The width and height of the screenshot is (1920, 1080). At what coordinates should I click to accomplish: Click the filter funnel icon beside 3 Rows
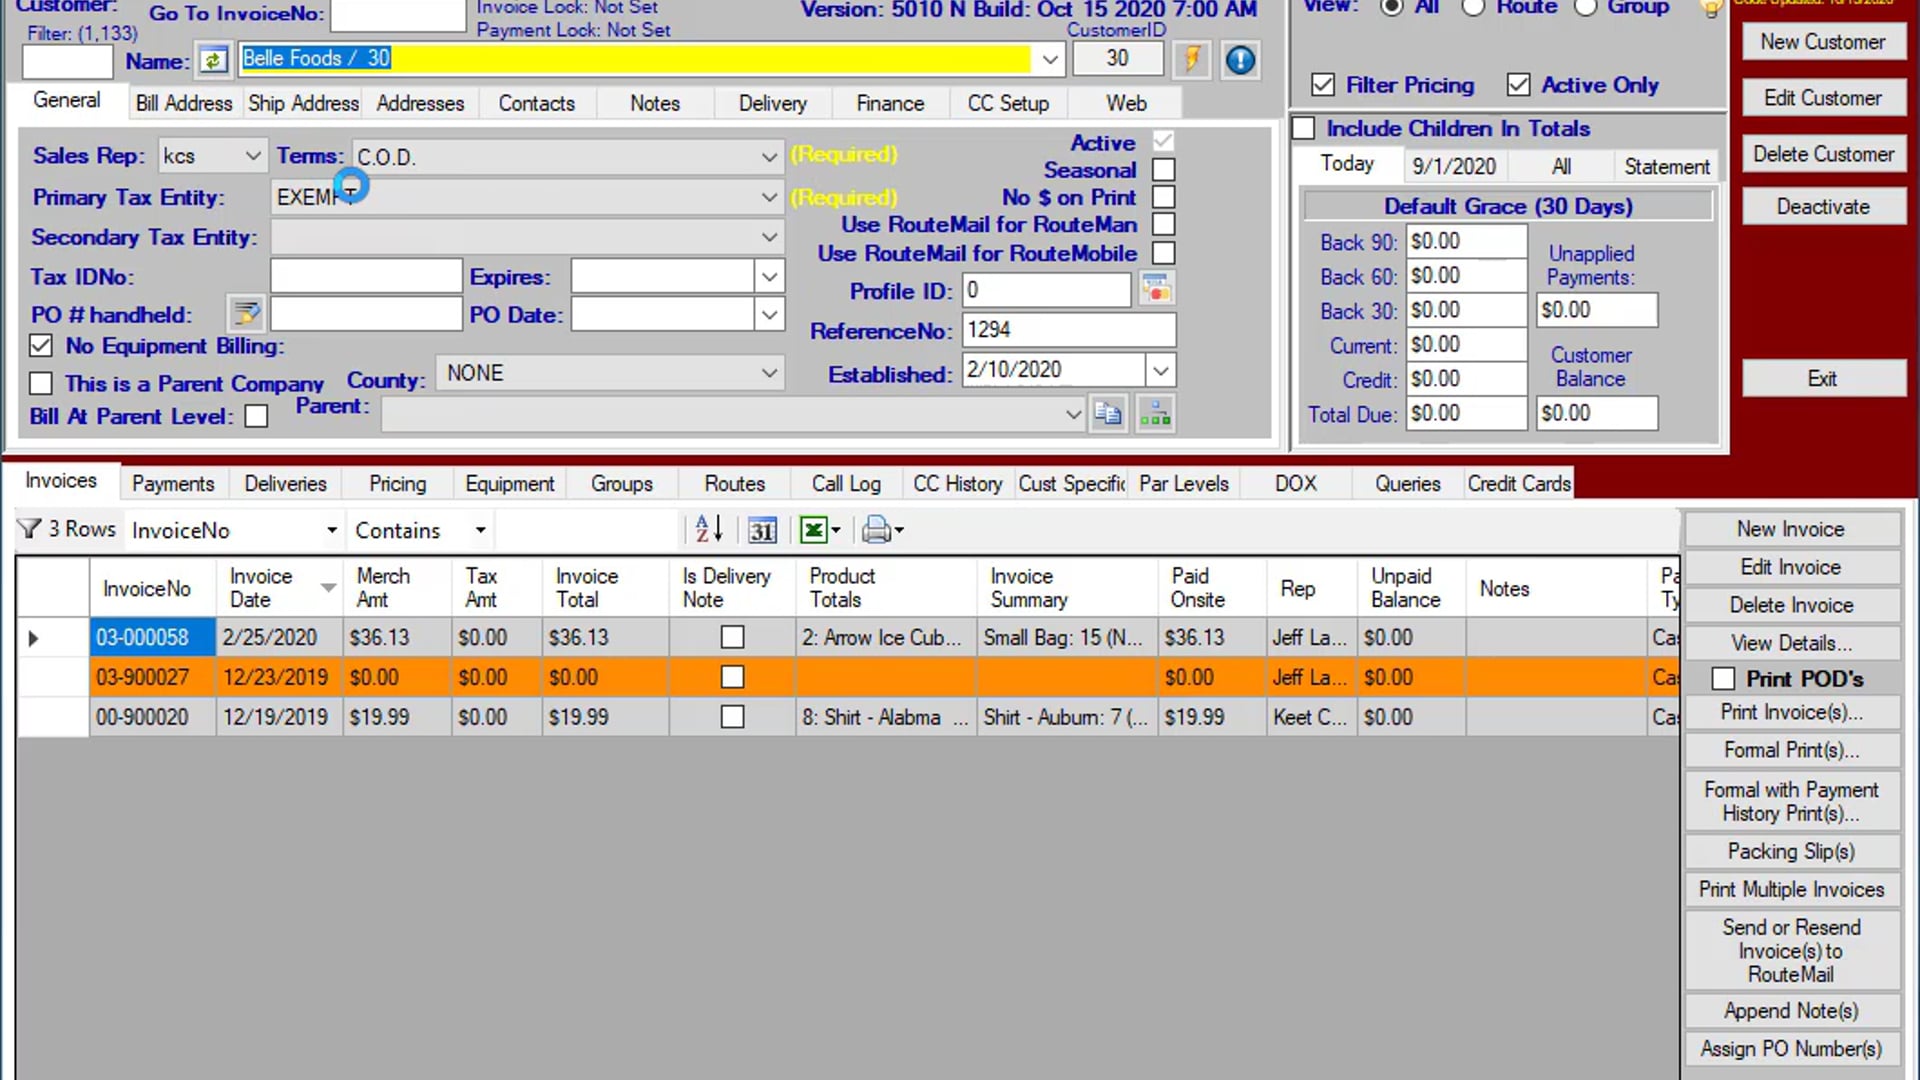click(x=30, y=529)
